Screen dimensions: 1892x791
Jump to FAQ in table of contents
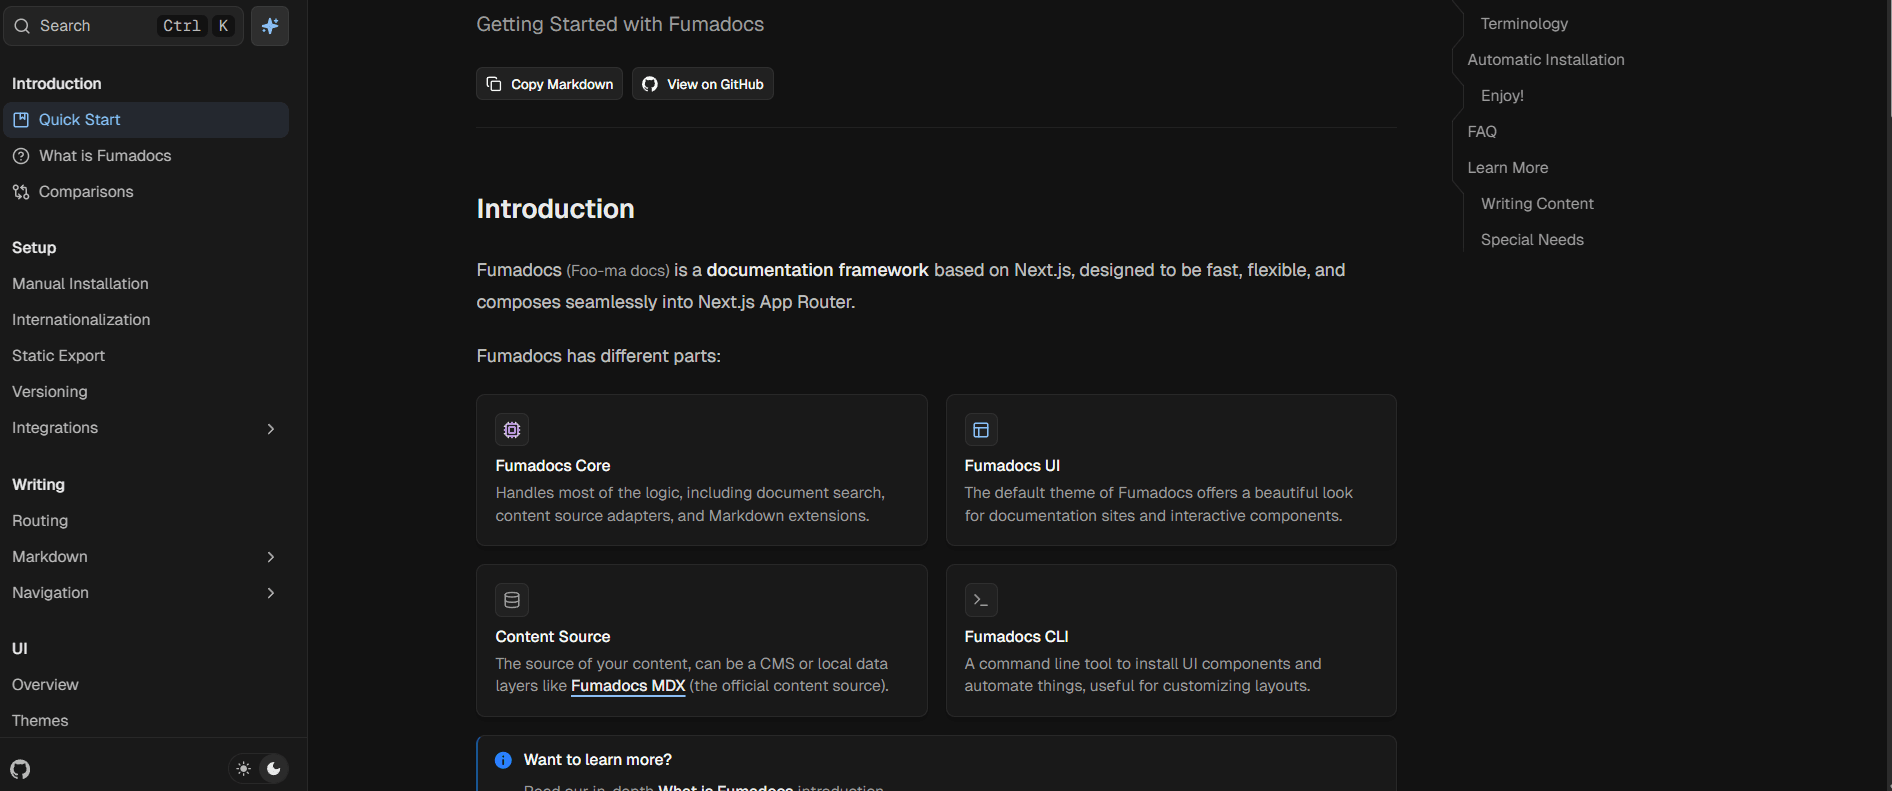1482,132
